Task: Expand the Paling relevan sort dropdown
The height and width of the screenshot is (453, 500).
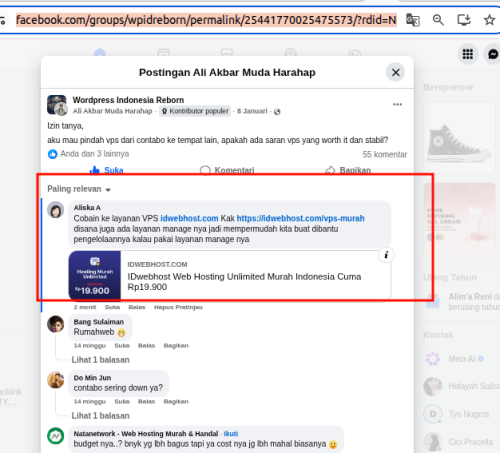Action: click(x=79, y=189)
